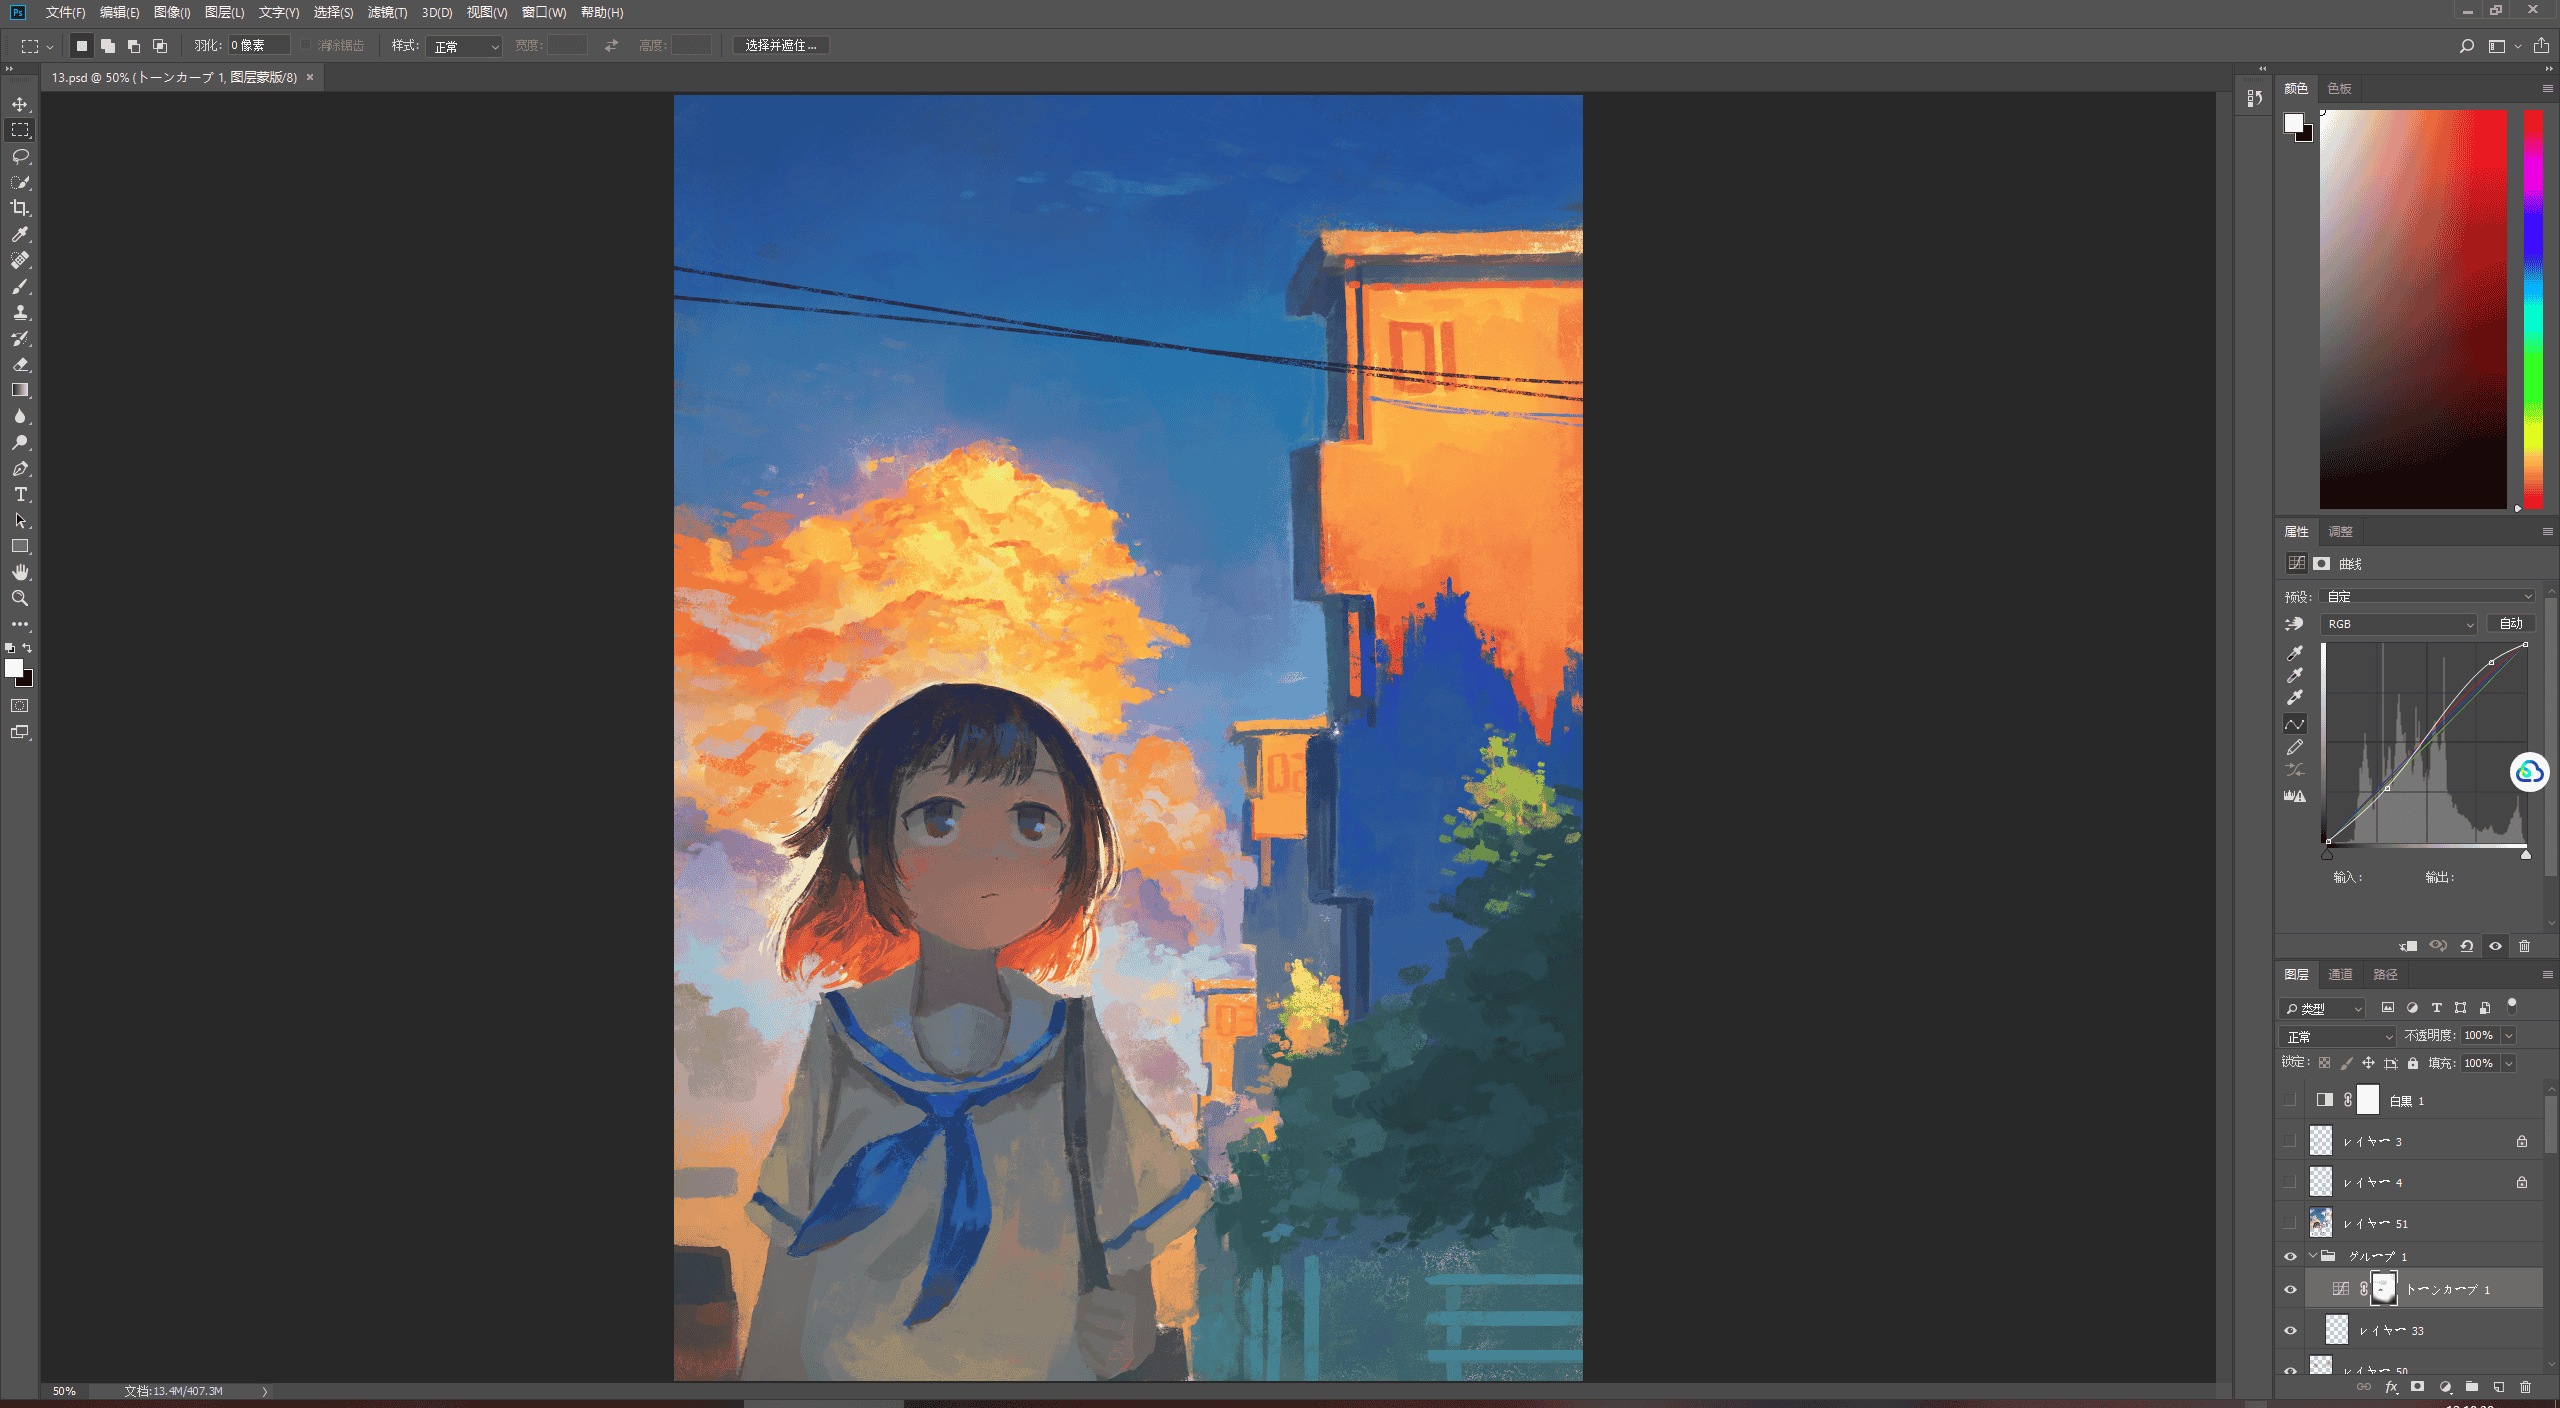Screen dimensions: 2560x1408
Task: Click the 选择并遮住 button
Action: click(781, 46)
